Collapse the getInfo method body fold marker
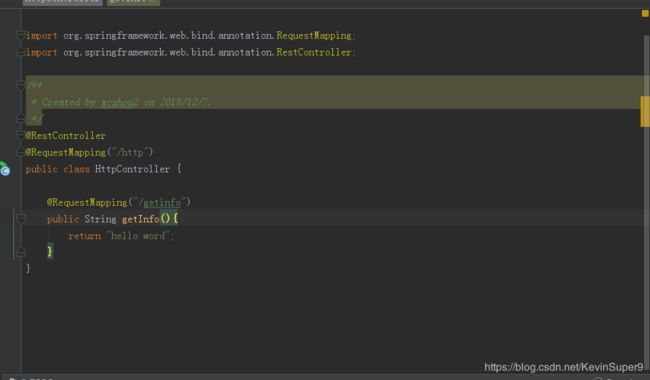Viewport: 650px width, 380px height. tap(20, 218)
